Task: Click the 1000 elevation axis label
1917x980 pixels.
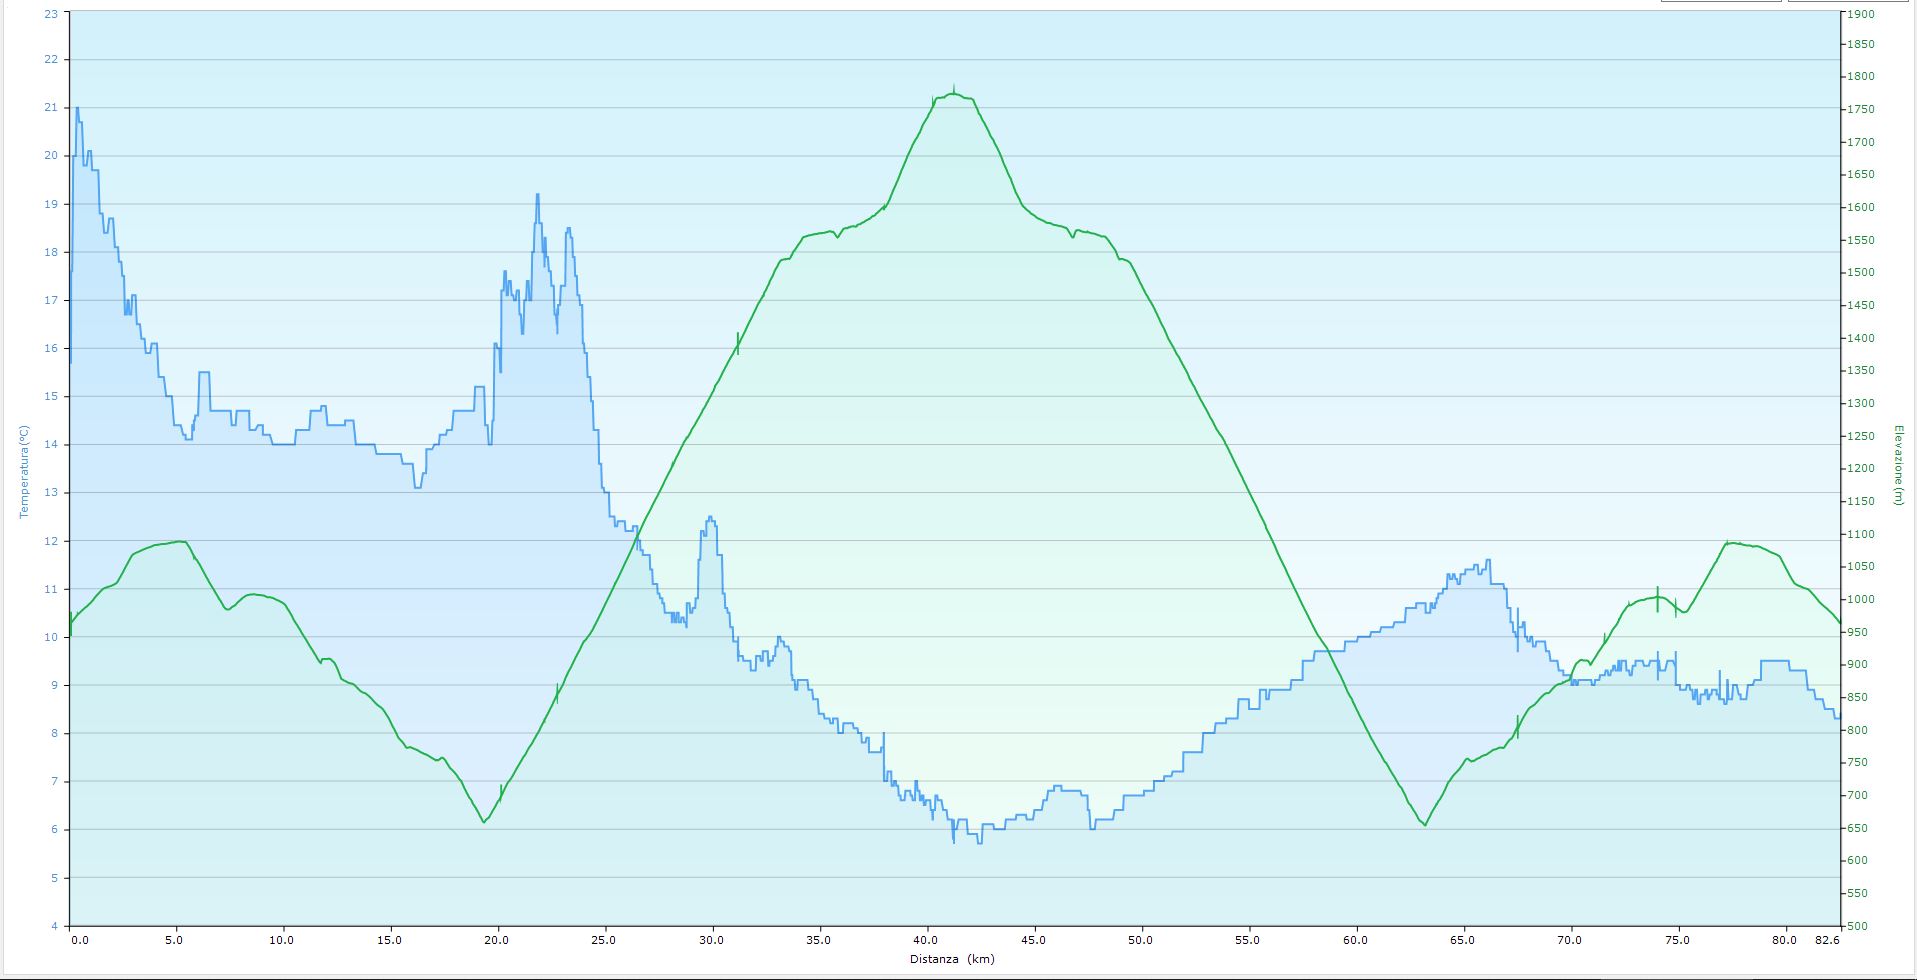Action: (1861, 600)
